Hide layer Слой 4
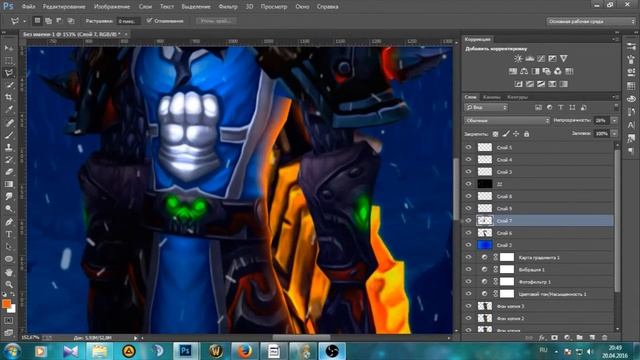 tap(468, 160)
